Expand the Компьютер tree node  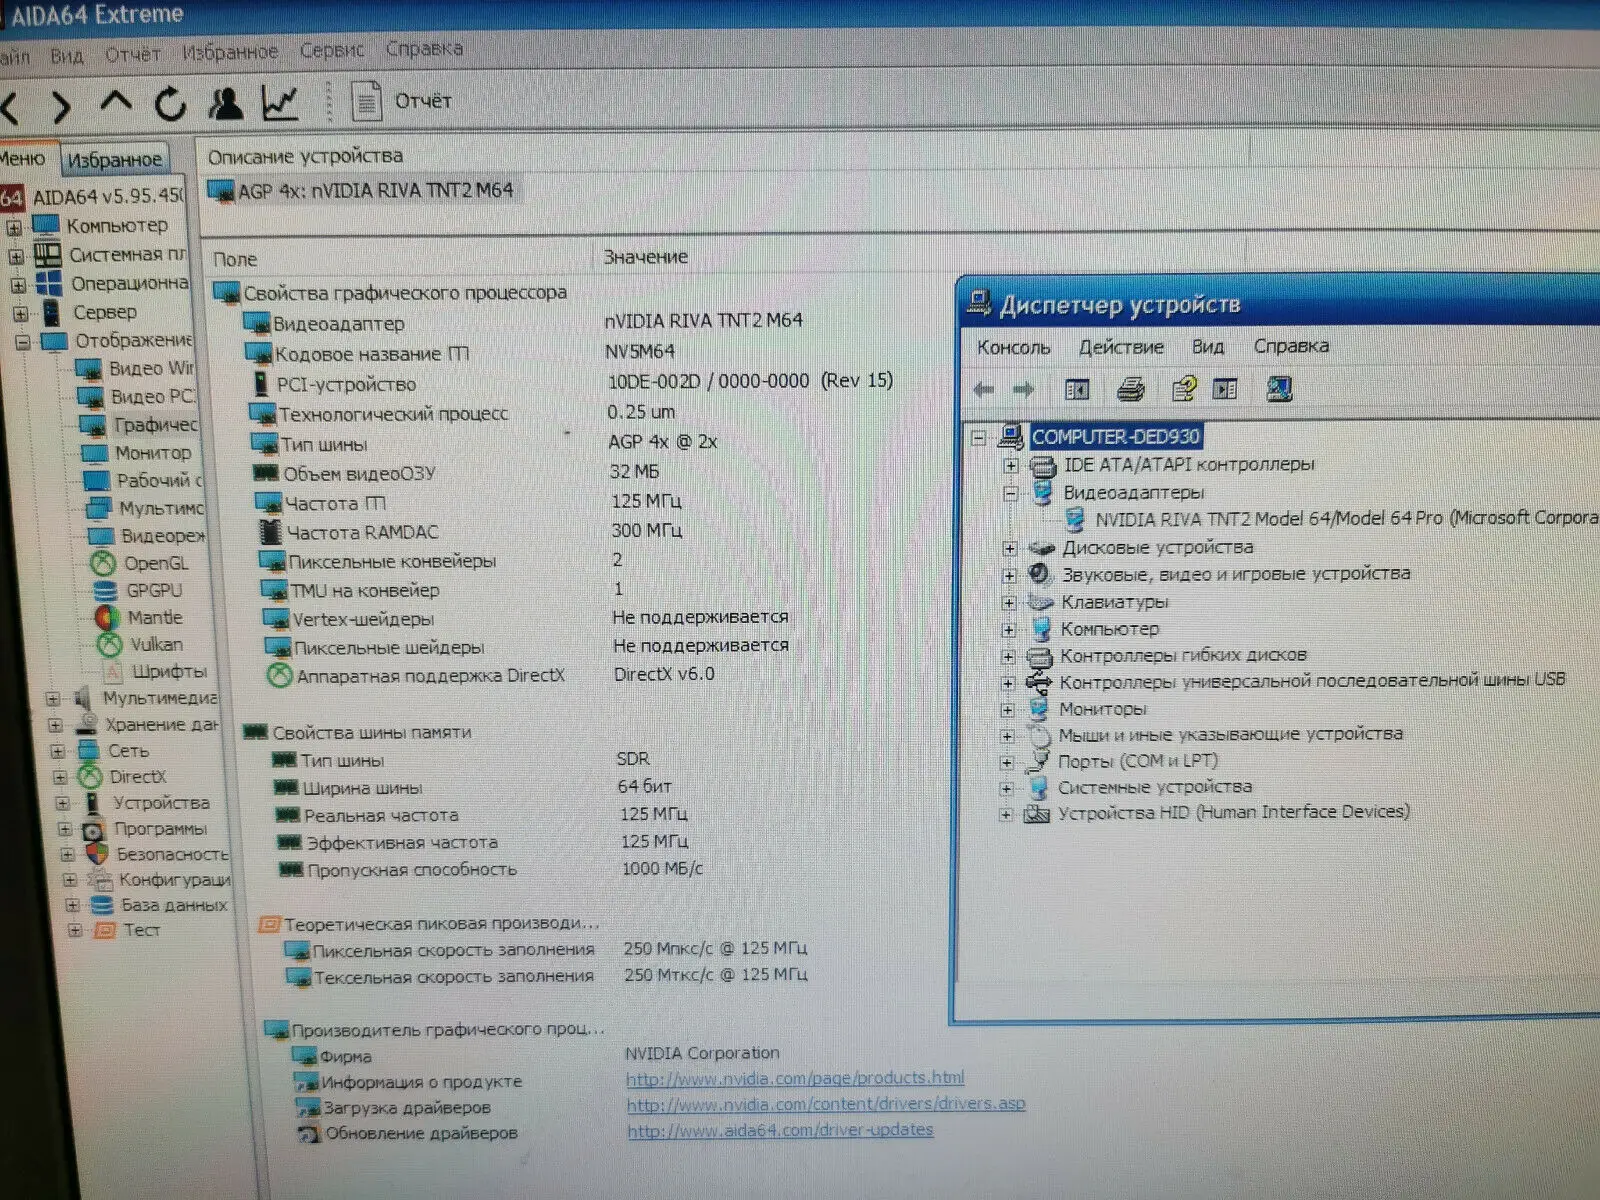click(14, 227)
